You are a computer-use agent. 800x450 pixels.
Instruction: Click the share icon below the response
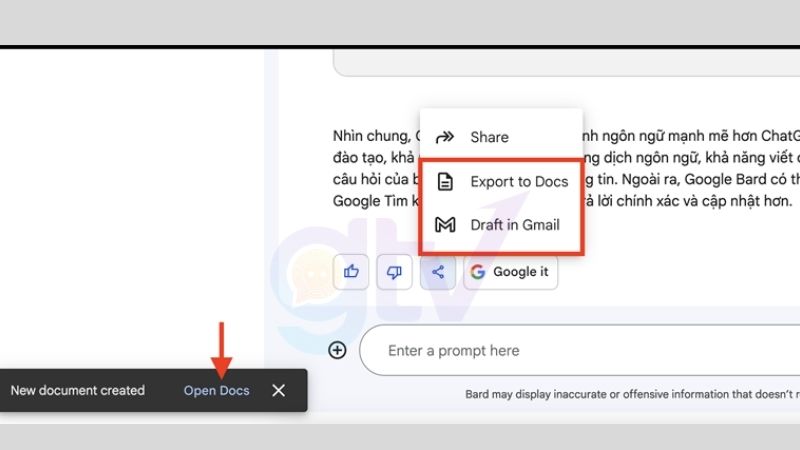(438, 271)
